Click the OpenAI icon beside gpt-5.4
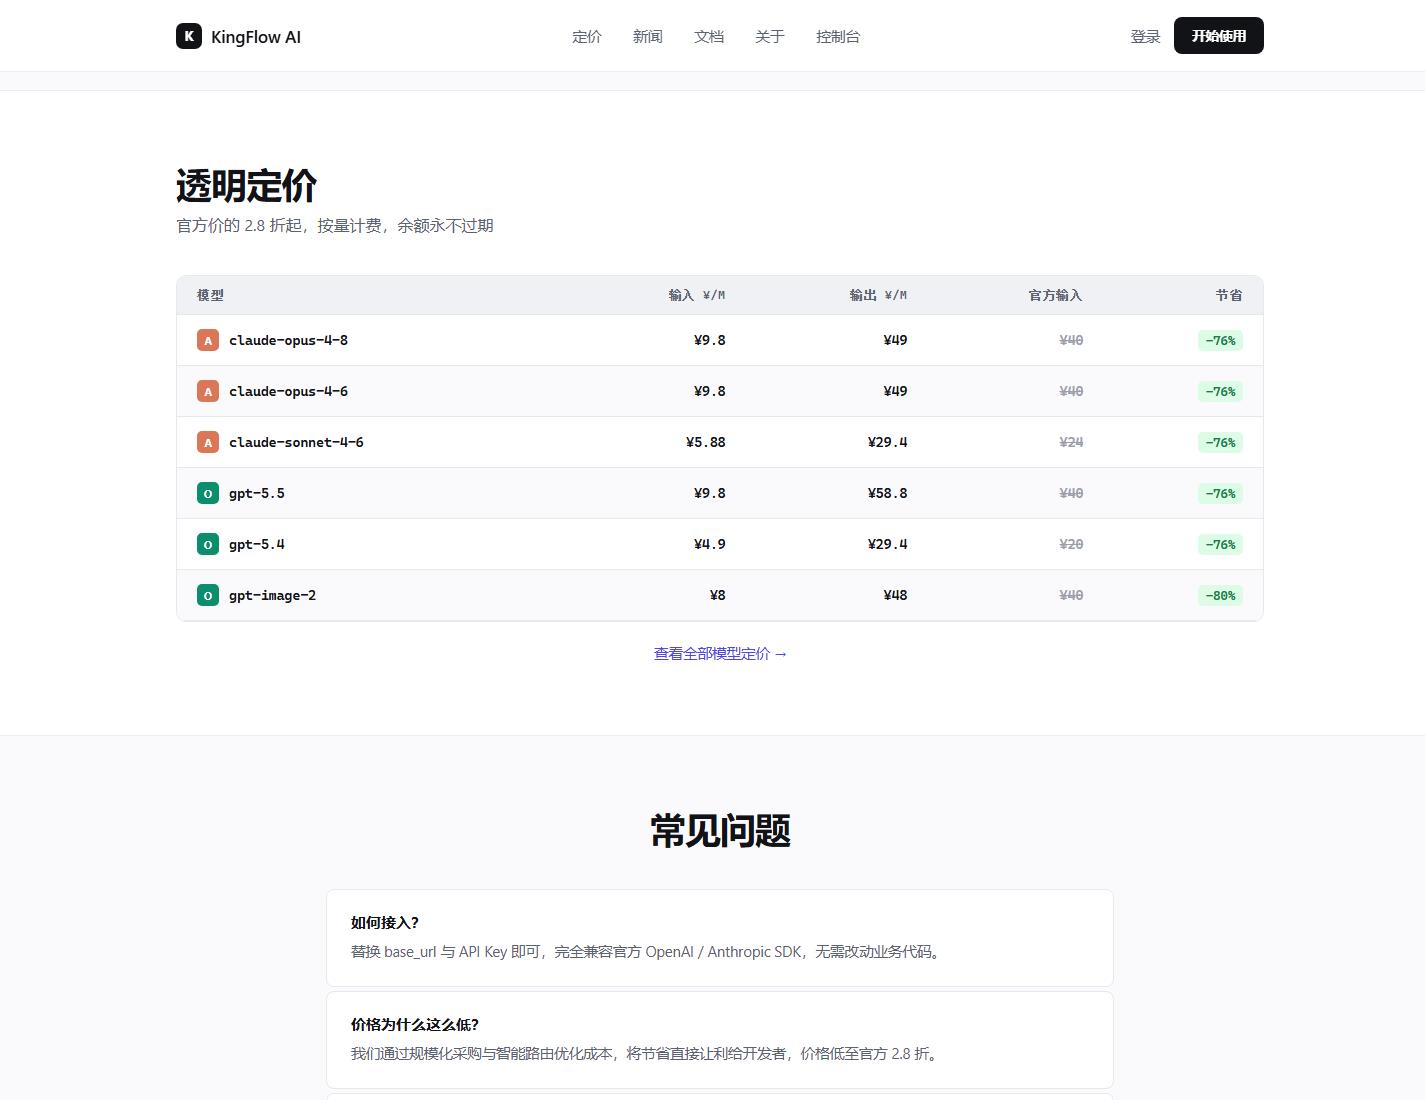1425x1100 pixels. point(208,544)
